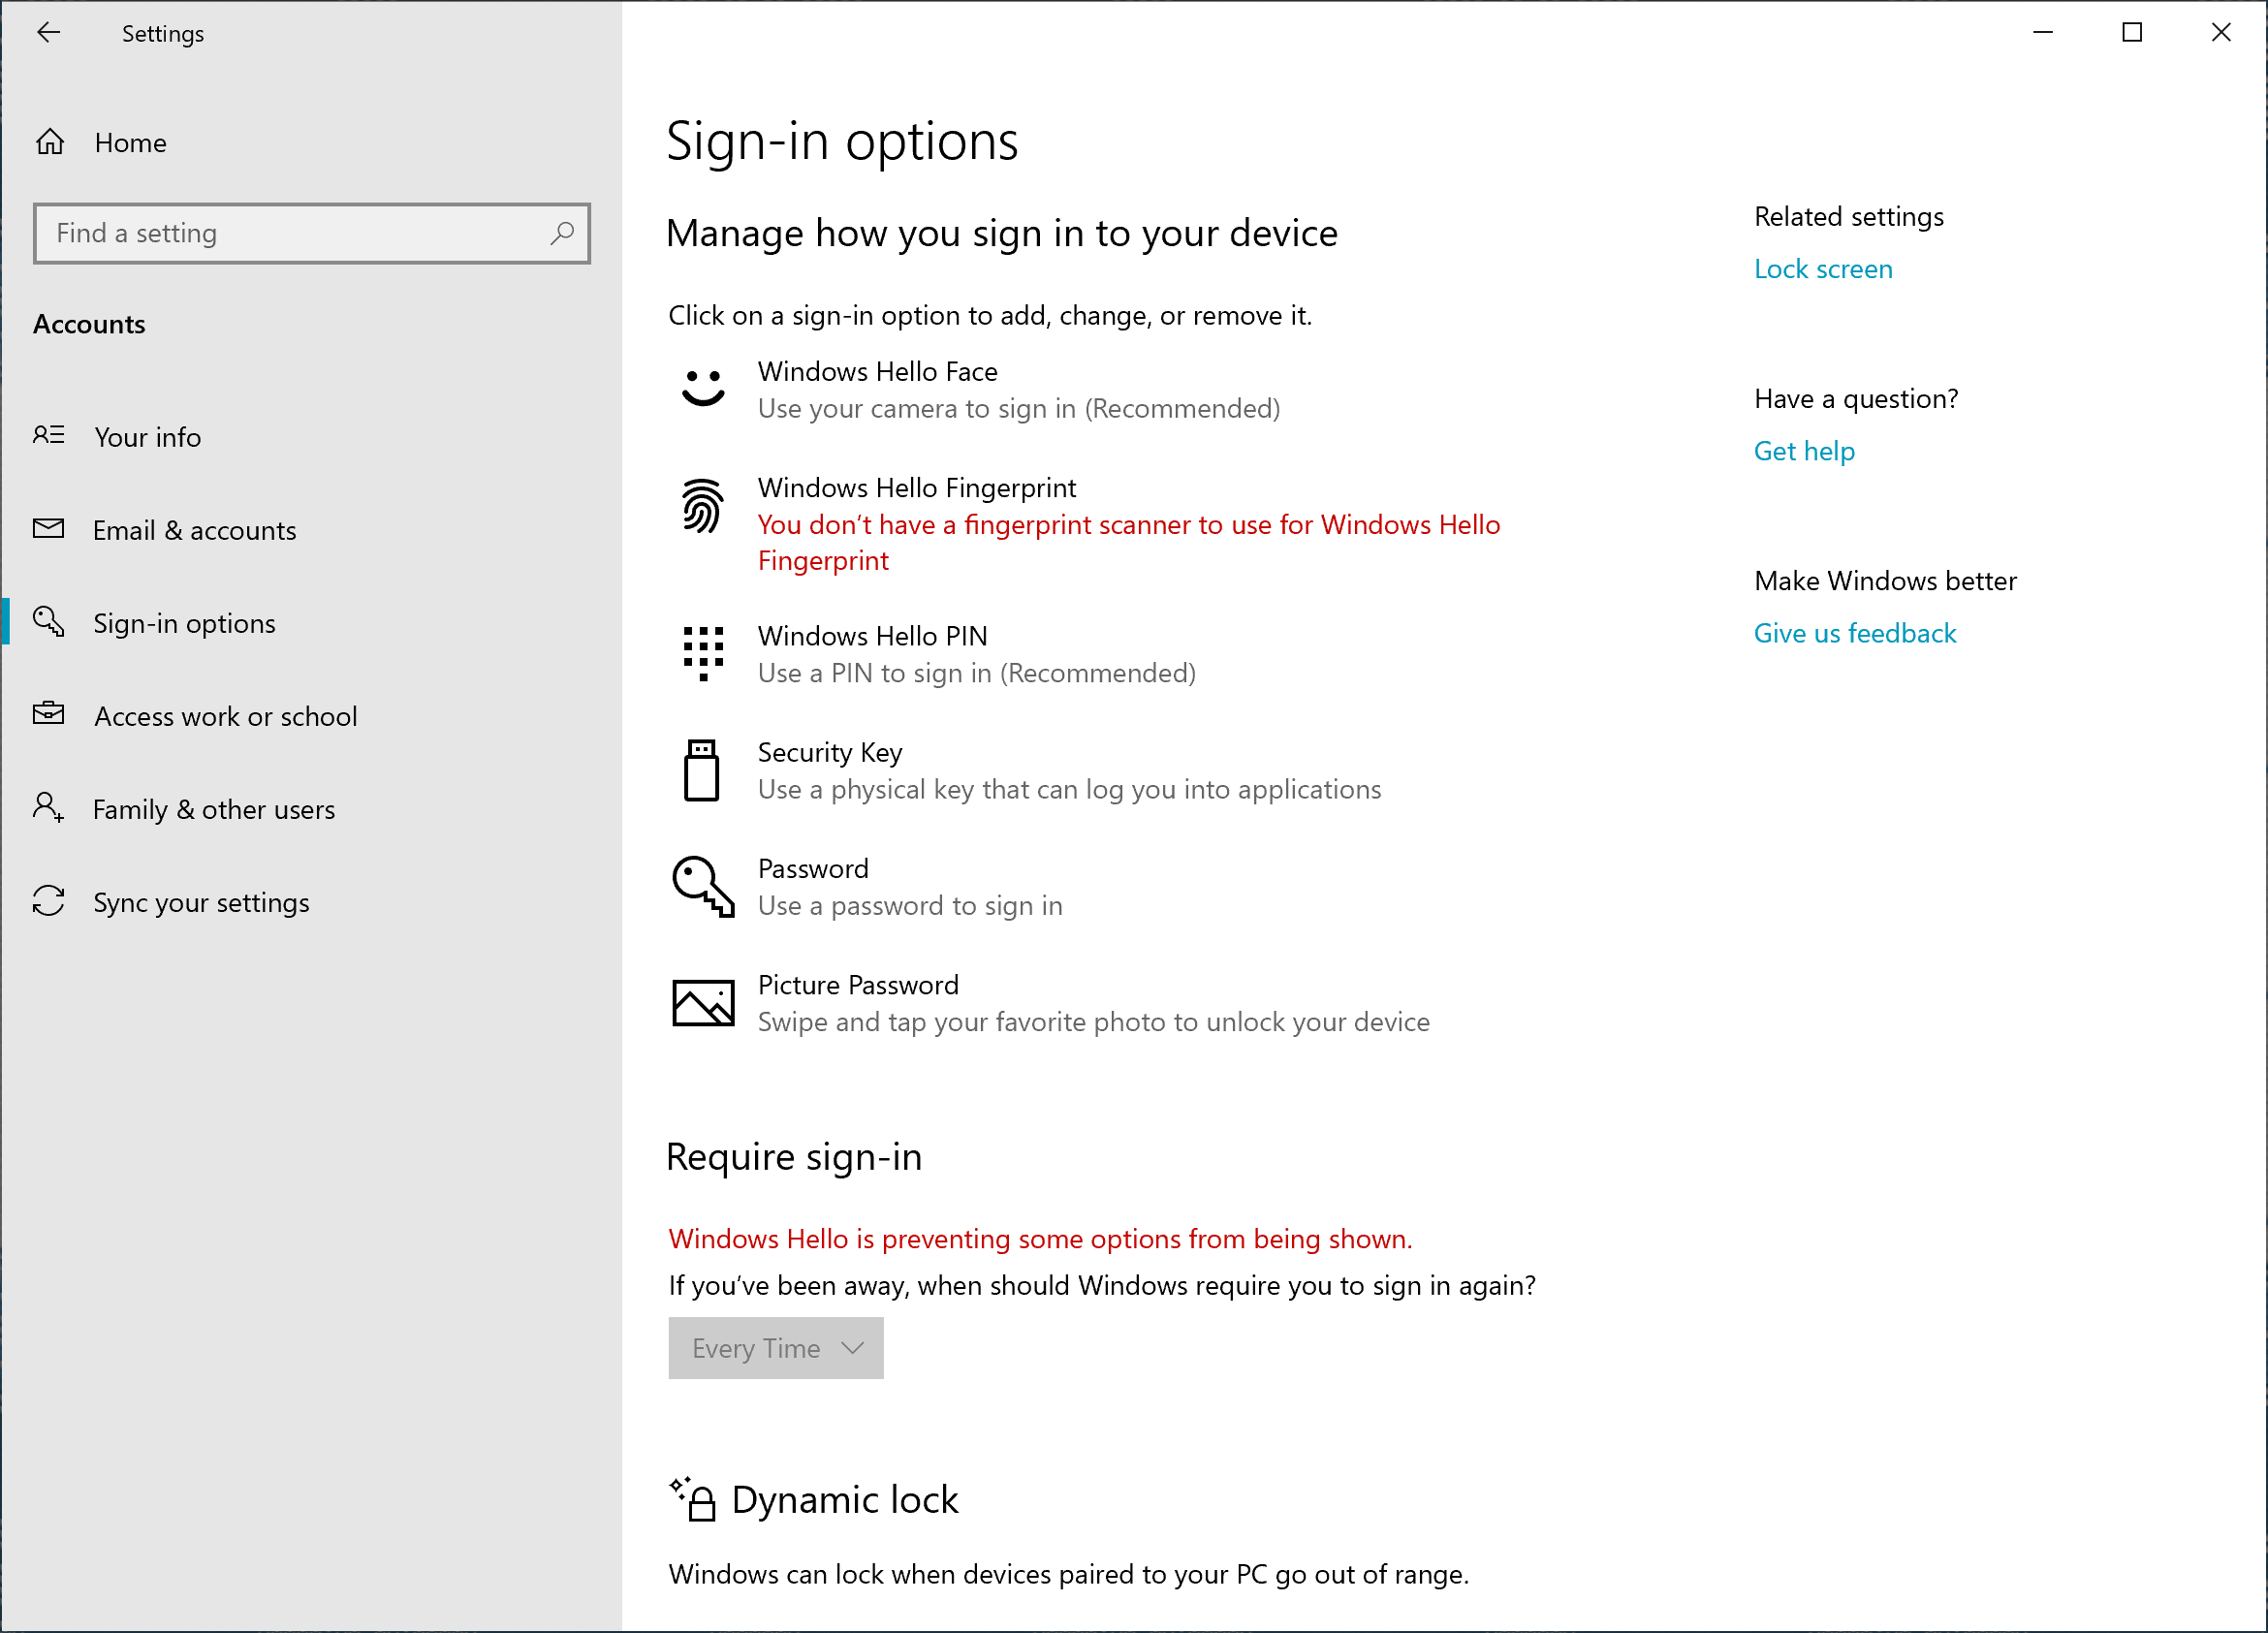This screenshot has height=1633, width=2268.
Task: Open the Lock screen related settings link
Action: (1822, 269)
